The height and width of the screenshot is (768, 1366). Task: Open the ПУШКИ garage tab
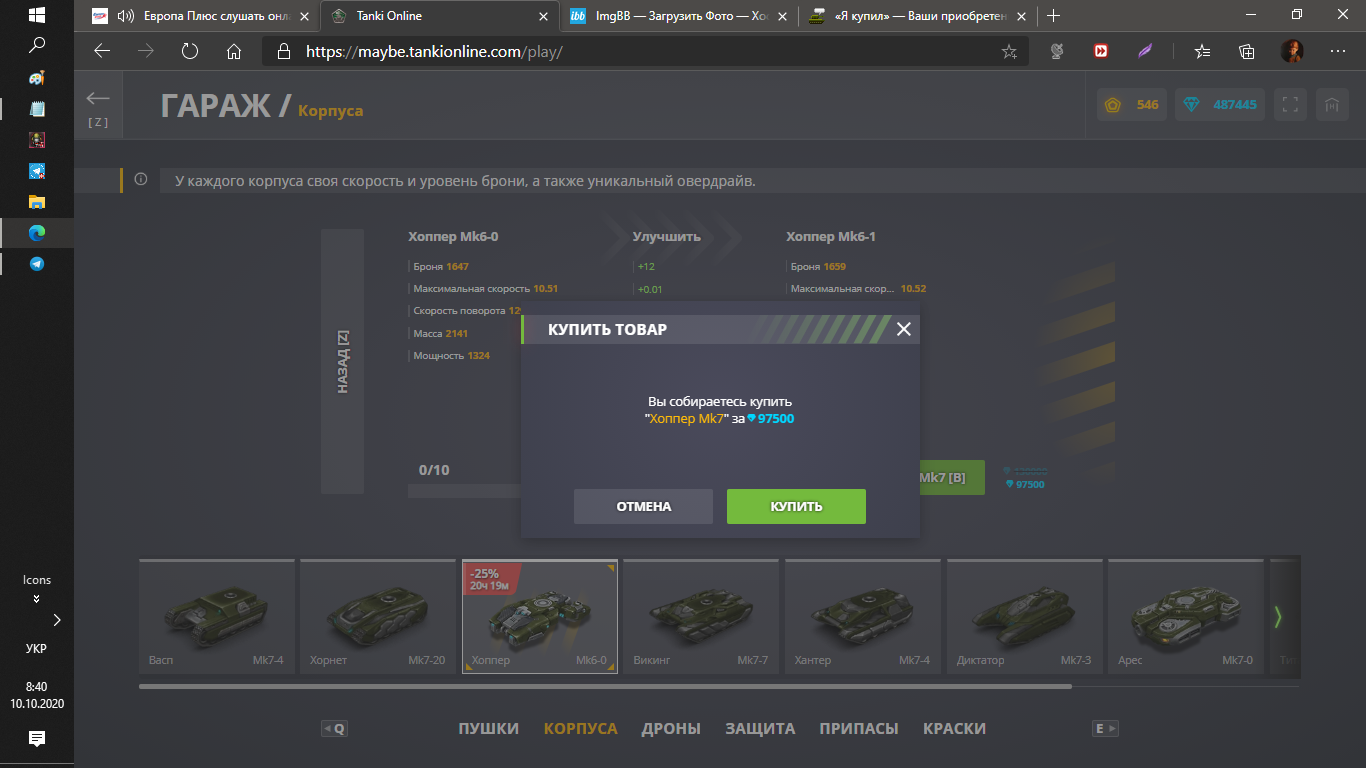[x=489, y=729]
